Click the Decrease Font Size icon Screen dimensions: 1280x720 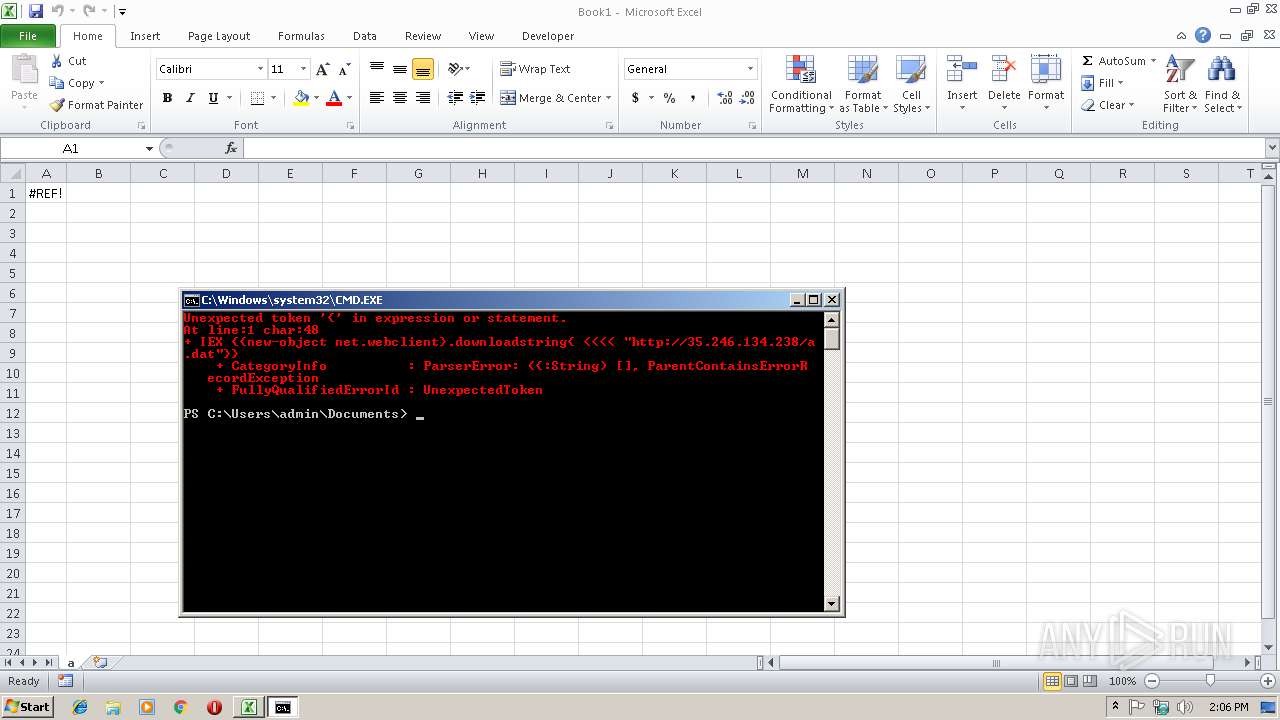click(x=344, y=69)
